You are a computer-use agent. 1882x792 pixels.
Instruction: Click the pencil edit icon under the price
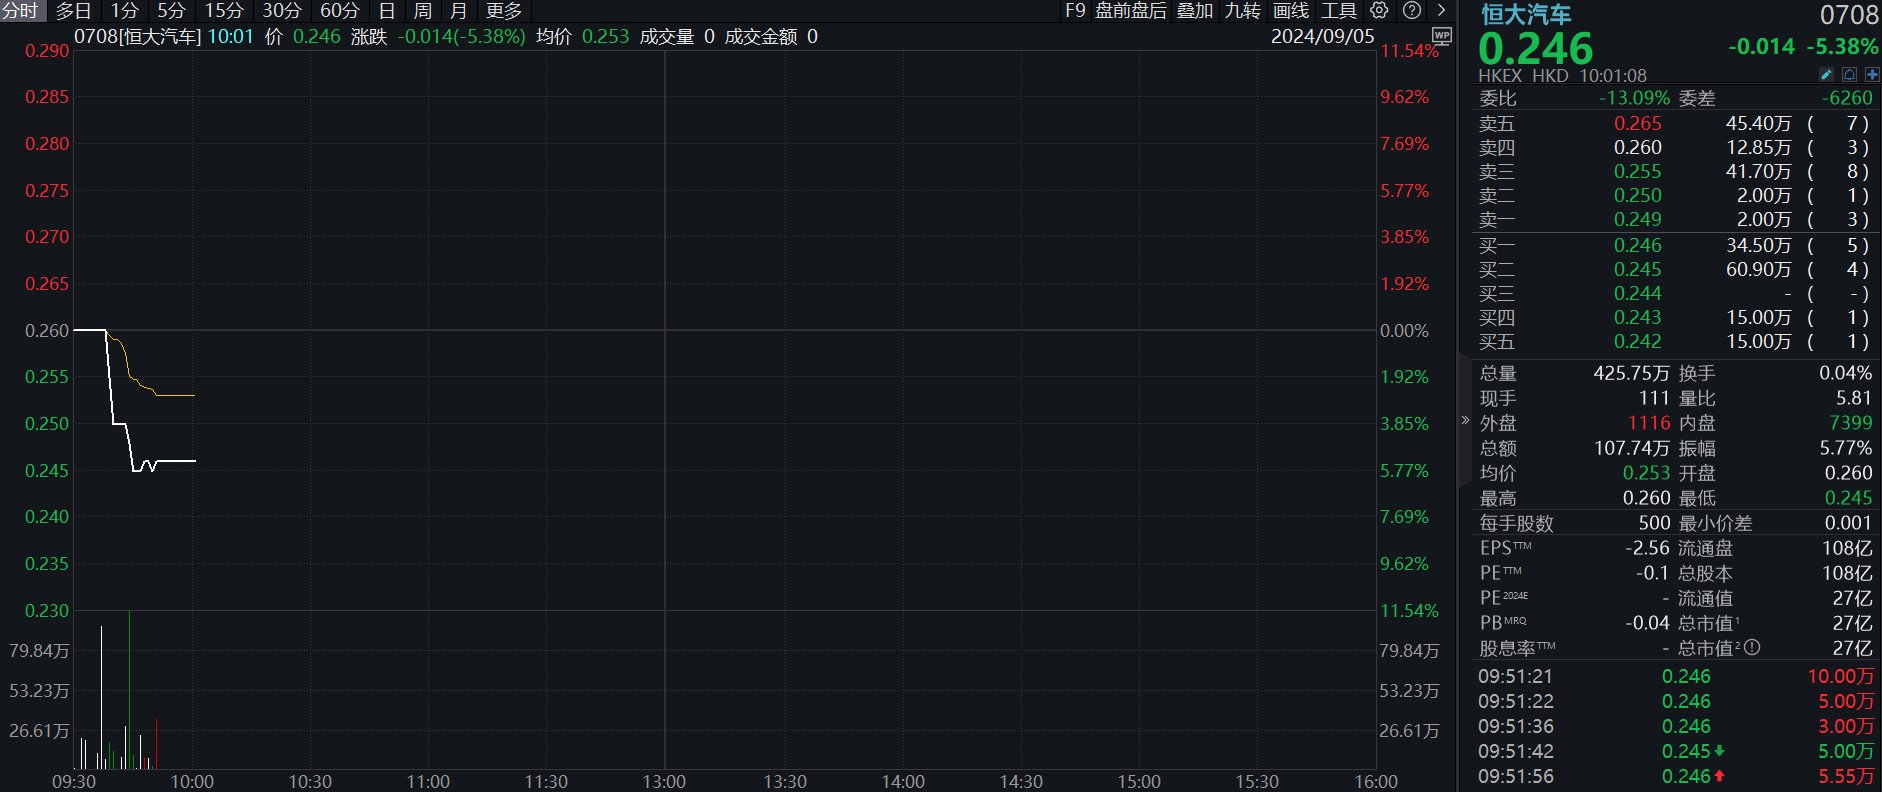coord(1826,75)
